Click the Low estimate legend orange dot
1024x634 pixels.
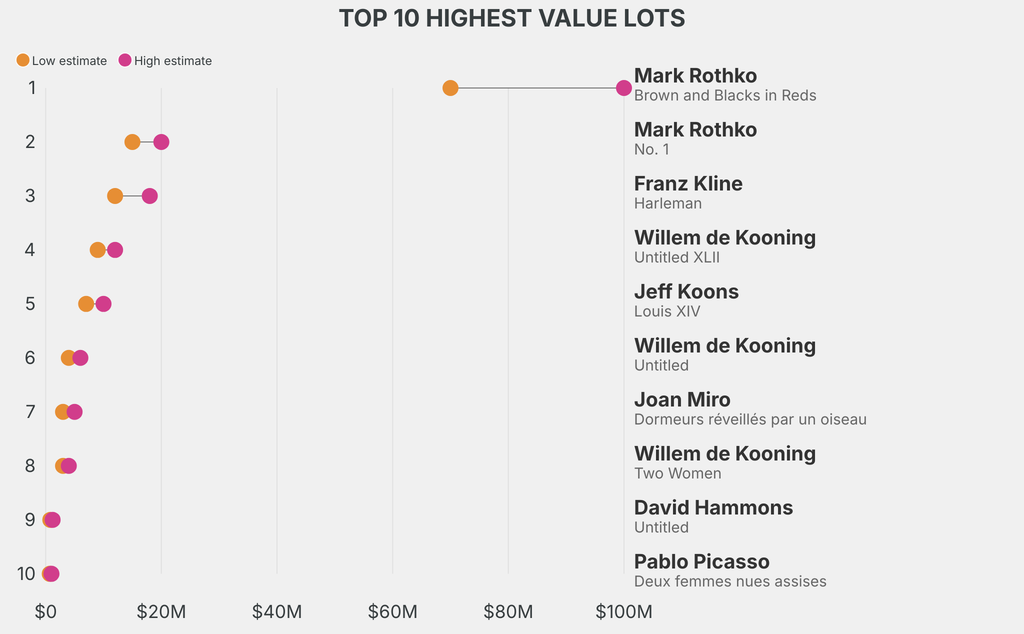tap(23, 61)
